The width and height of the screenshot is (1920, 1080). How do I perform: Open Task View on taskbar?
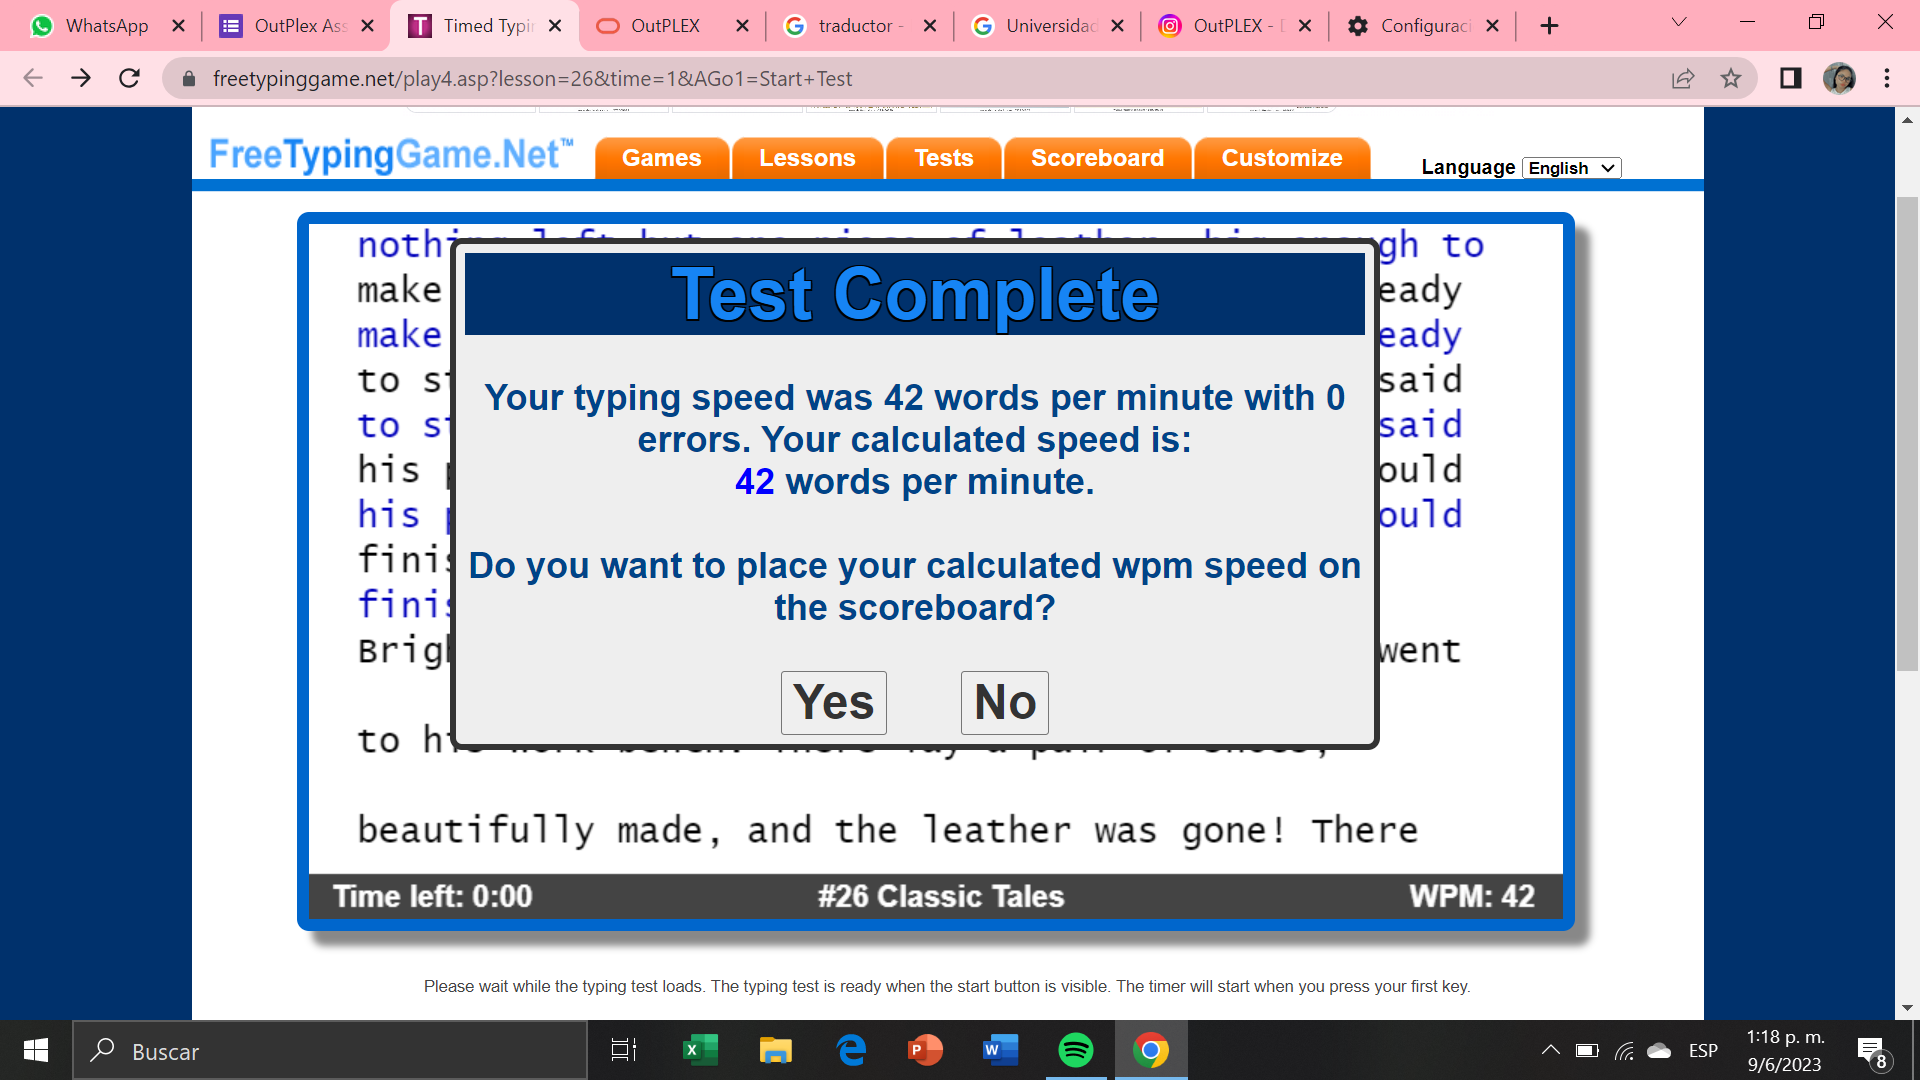pos(624,1050)
